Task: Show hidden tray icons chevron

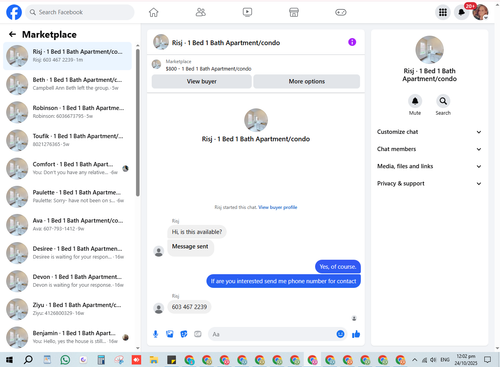Action: [414, 360]
